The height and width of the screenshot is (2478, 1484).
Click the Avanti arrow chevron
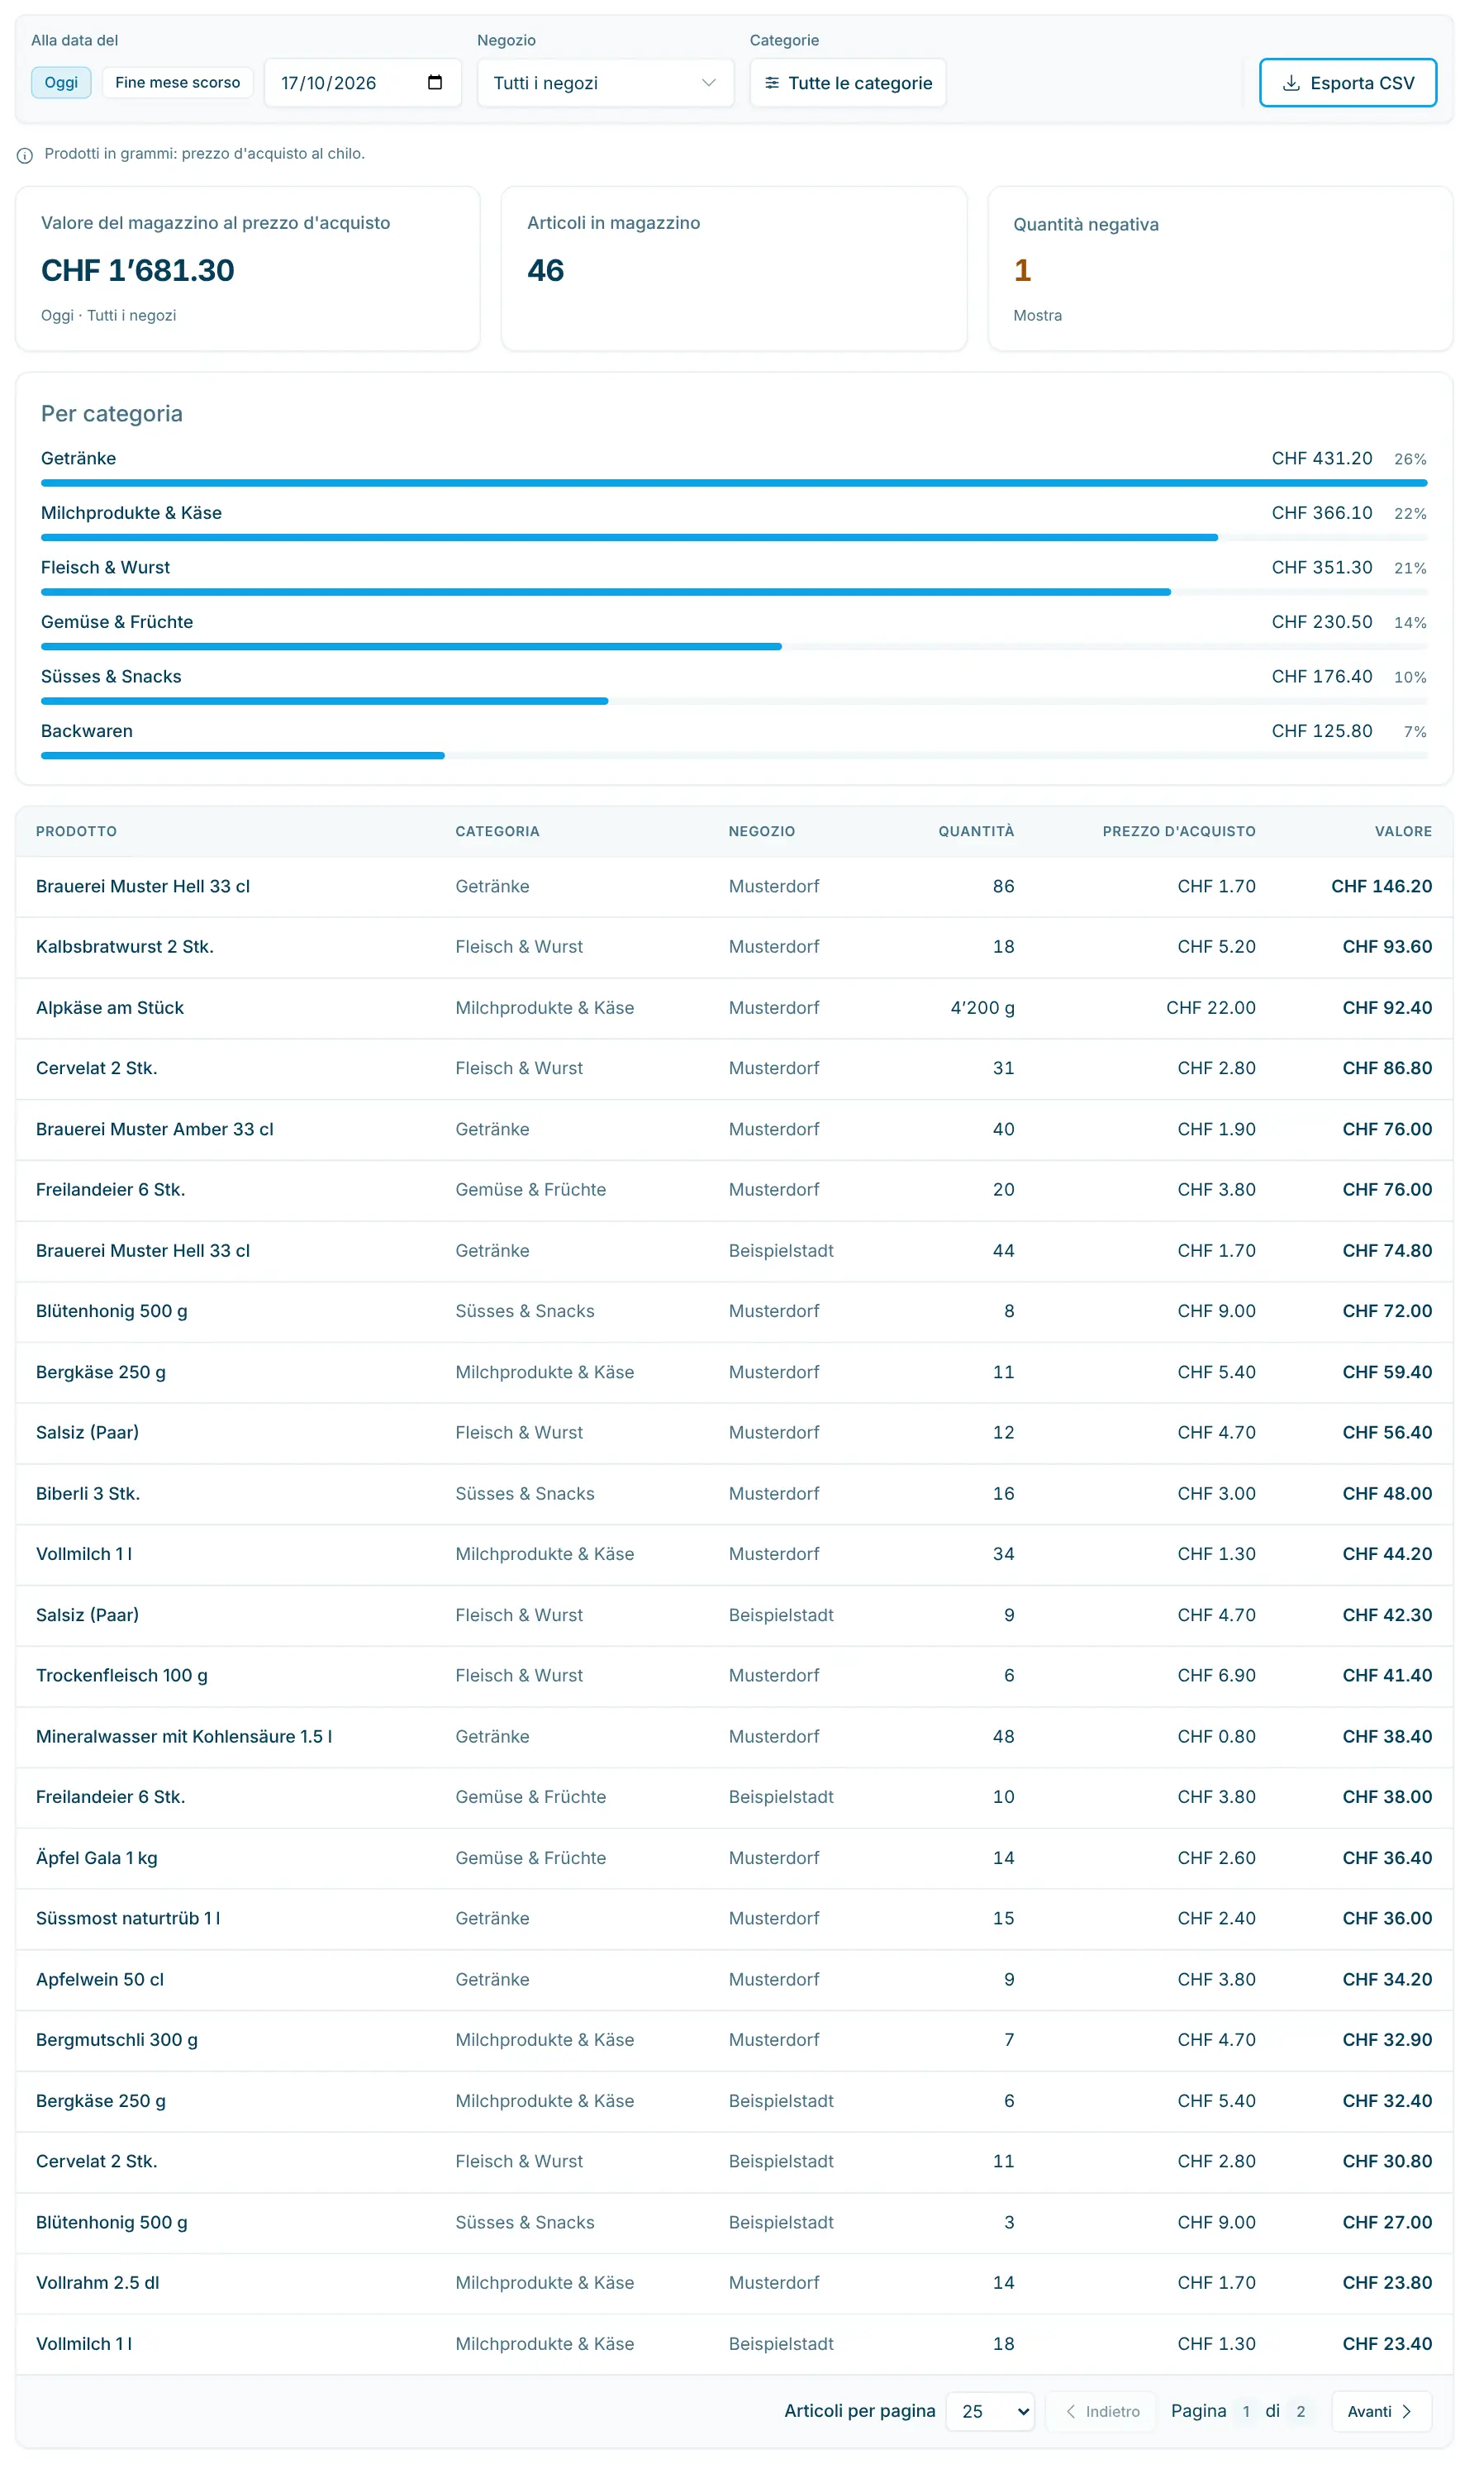tap(1407, 2411)
